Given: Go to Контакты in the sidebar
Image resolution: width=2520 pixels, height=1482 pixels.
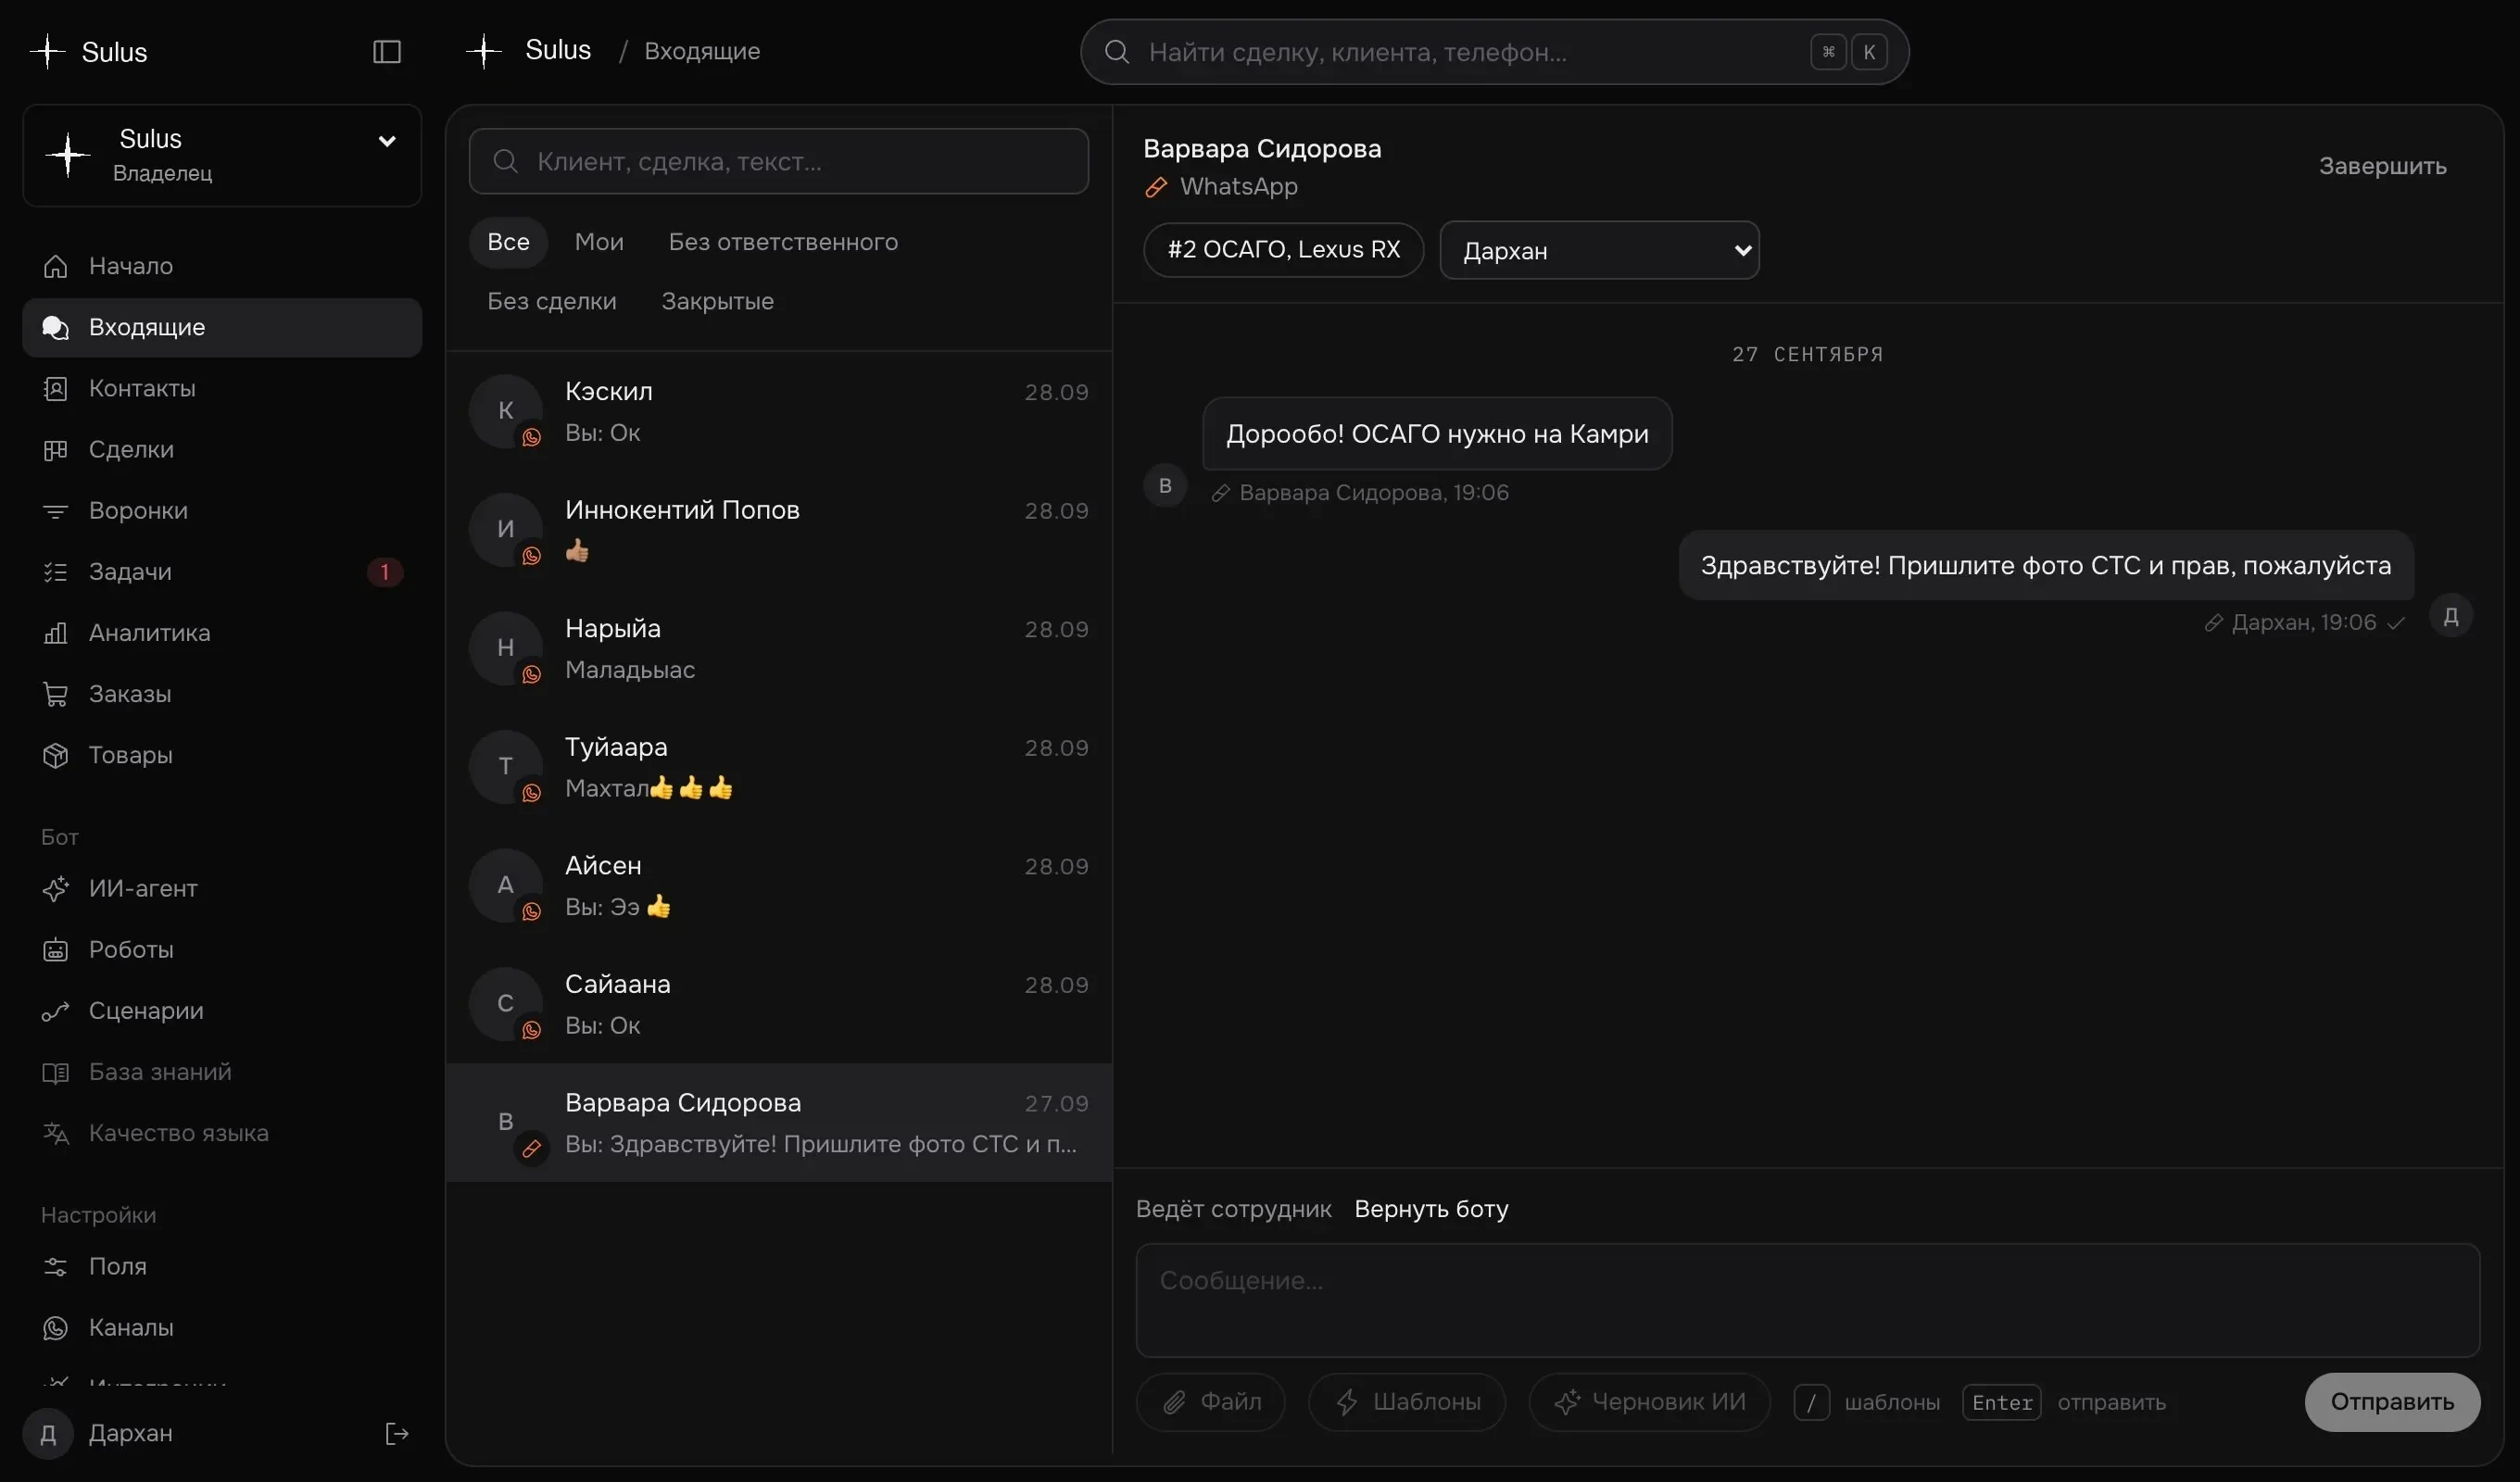Looking at the screenshot, I should pyautogui.click(x=221, y=388).
